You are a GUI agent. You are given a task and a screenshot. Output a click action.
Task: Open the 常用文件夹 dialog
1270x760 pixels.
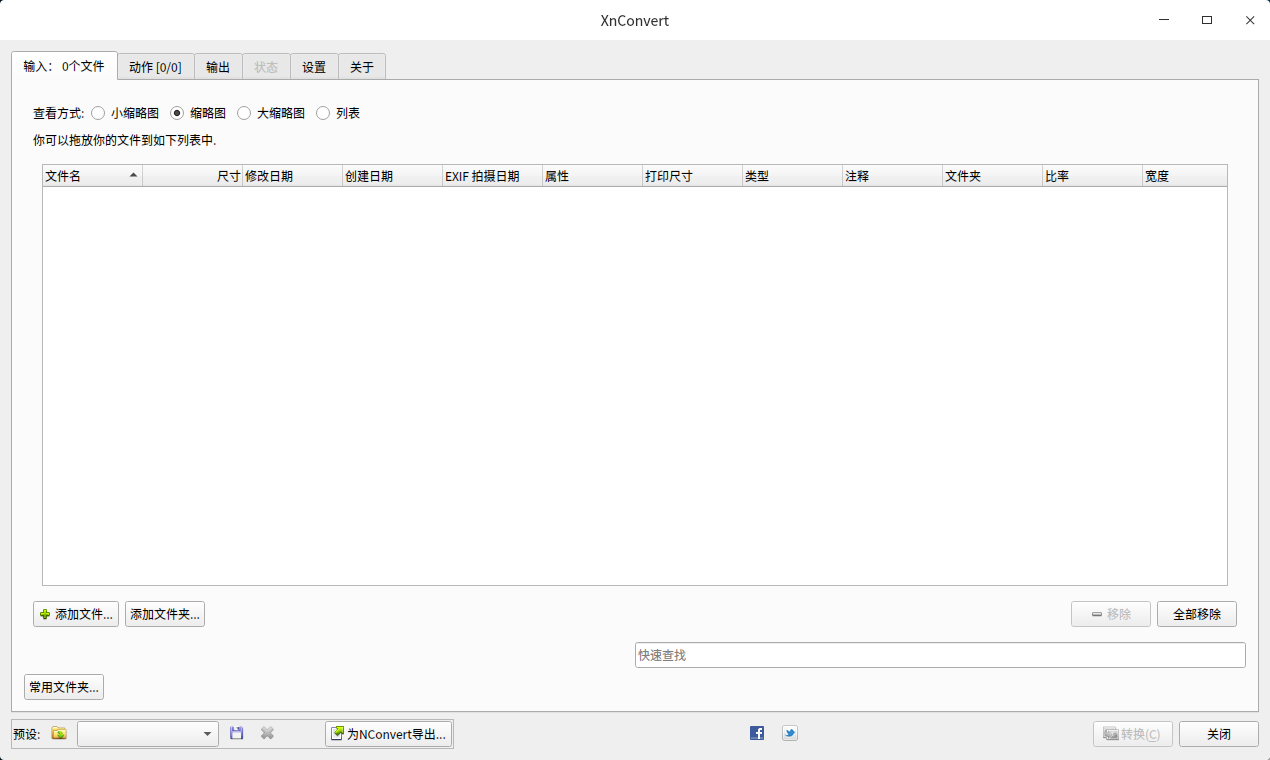(x=63, y=686)
